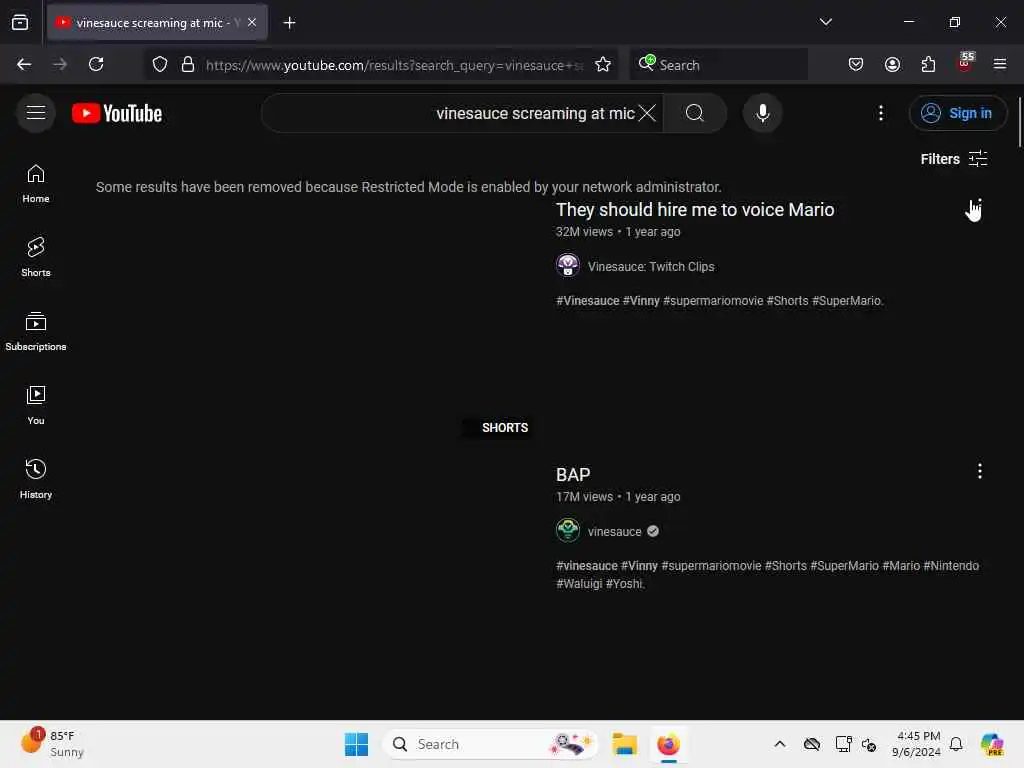
Task: Open Firefox tracking protection shield
Action: click(160, 64)
